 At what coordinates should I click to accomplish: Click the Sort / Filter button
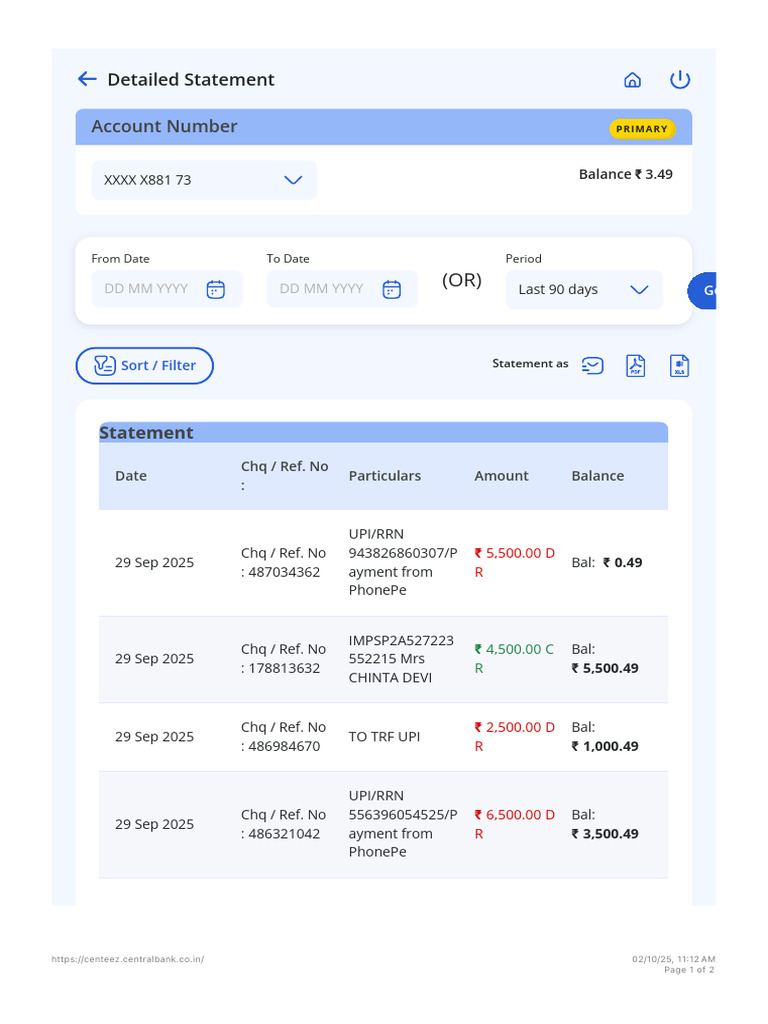coord(144,365)
